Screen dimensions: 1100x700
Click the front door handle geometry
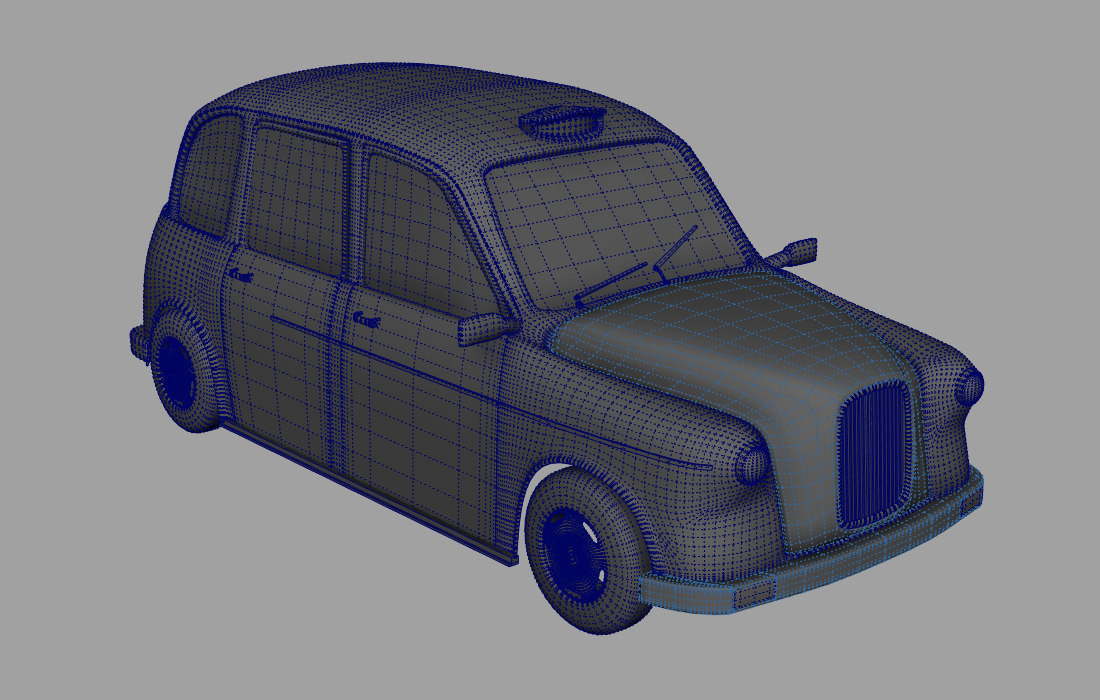[365, 318]
